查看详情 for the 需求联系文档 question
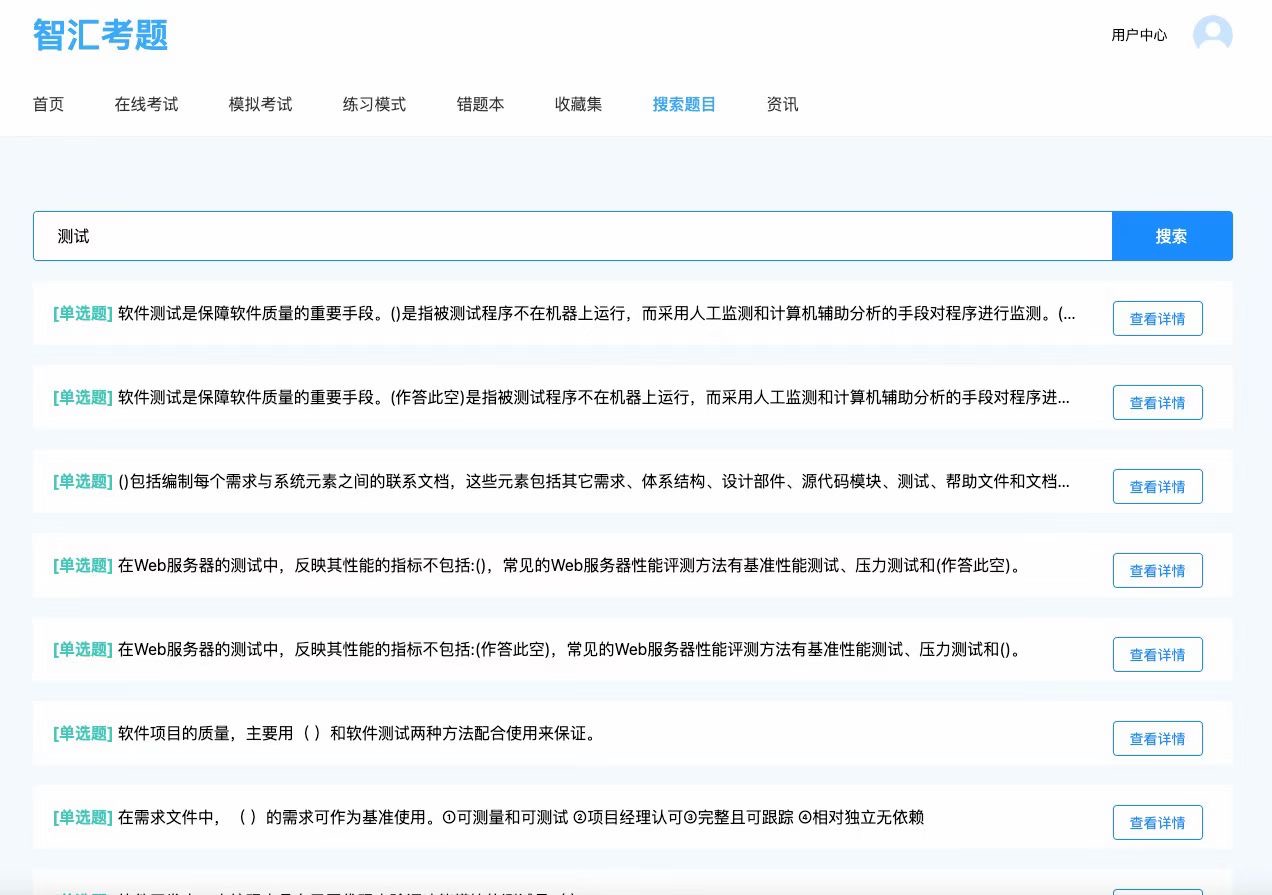Image resolution: width=1272 pixels, height=895 pixels. coord(1157,486)
